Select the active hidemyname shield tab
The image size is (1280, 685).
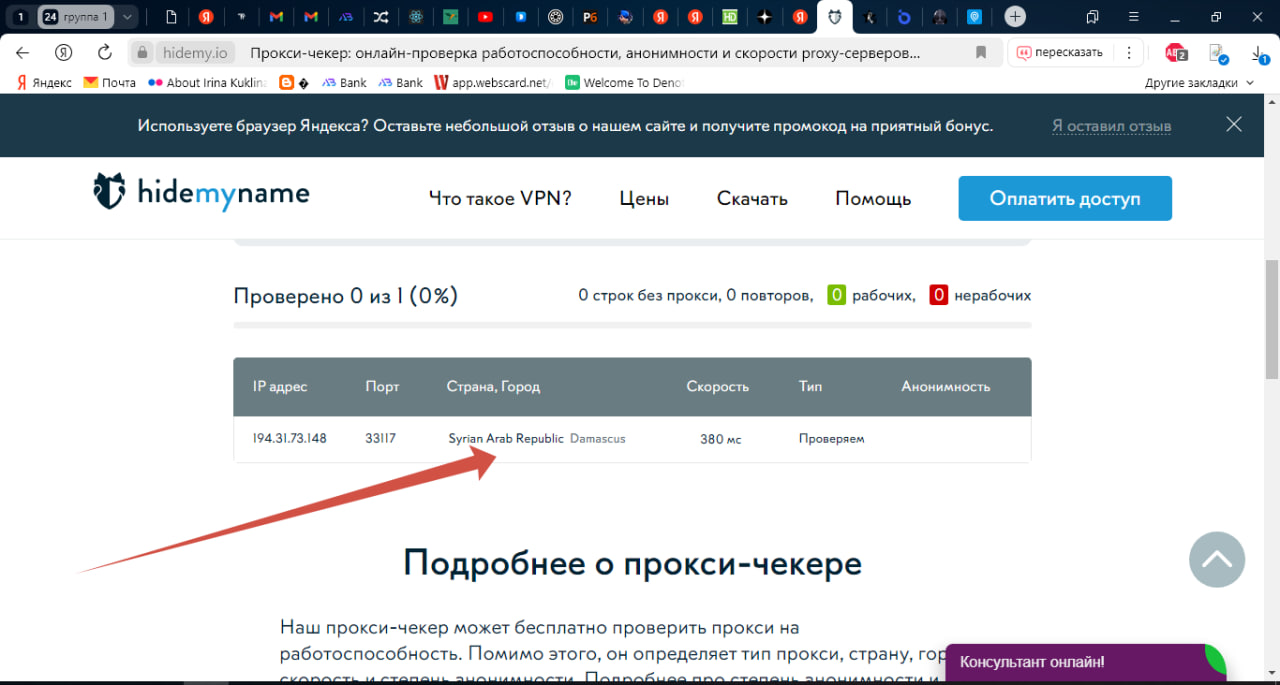(x=835, y=17)
